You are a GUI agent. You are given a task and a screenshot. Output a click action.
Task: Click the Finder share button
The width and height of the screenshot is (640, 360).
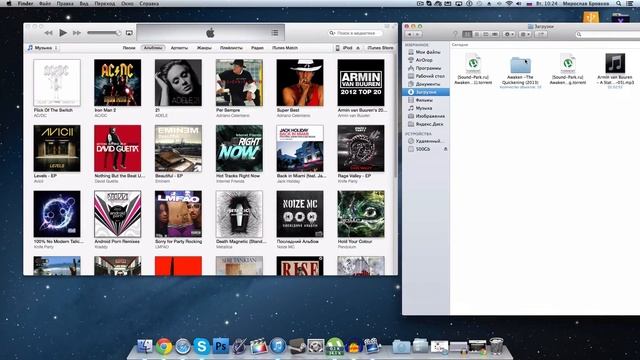pos(541,34)
